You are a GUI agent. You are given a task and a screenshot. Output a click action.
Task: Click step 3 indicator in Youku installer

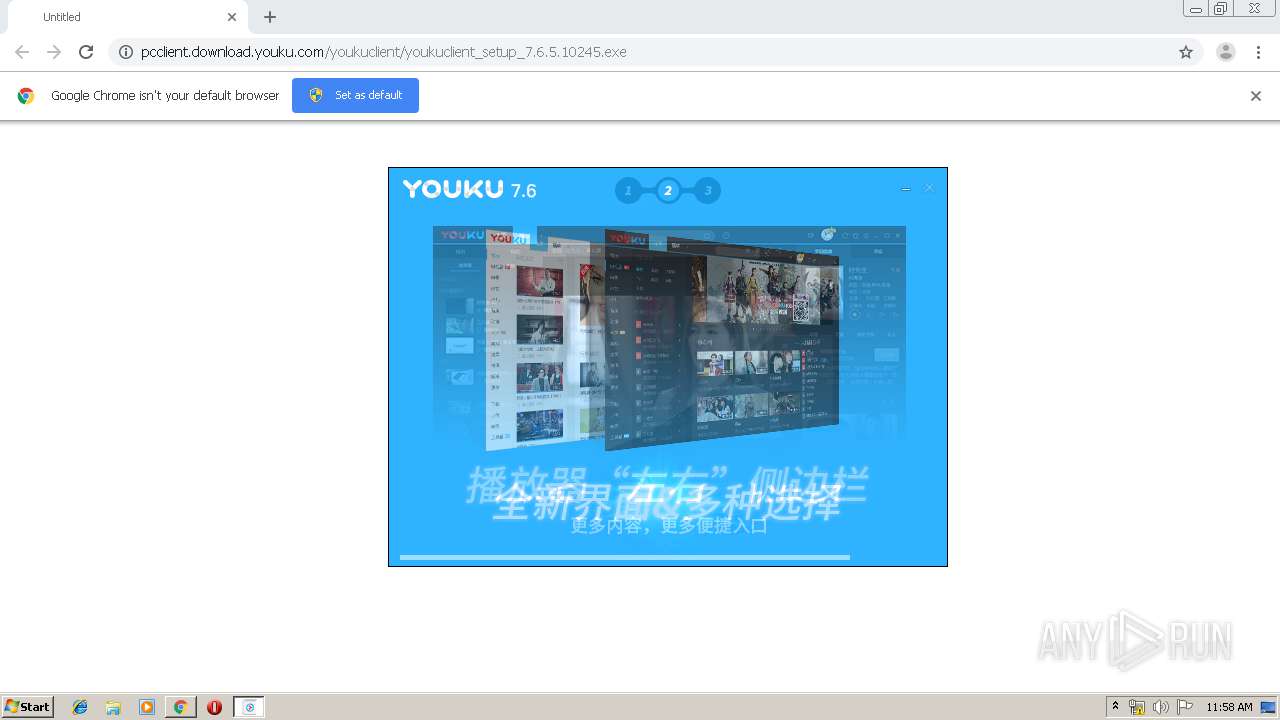tap(708, 191)
